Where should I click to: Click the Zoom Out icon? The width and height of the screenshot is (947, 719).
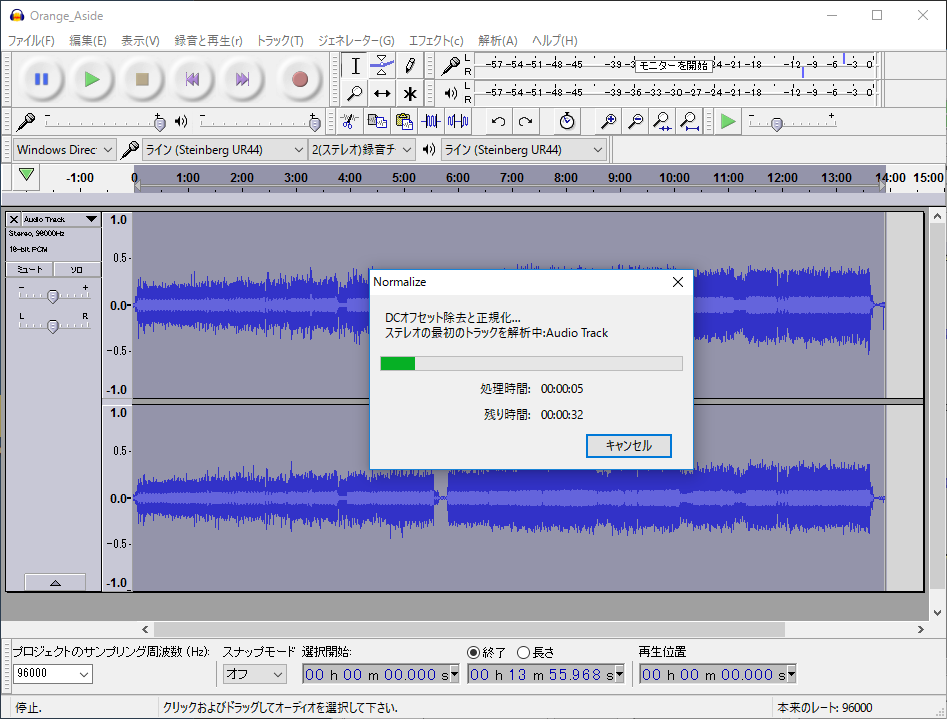pyautogui.click(x=635, y=121)
